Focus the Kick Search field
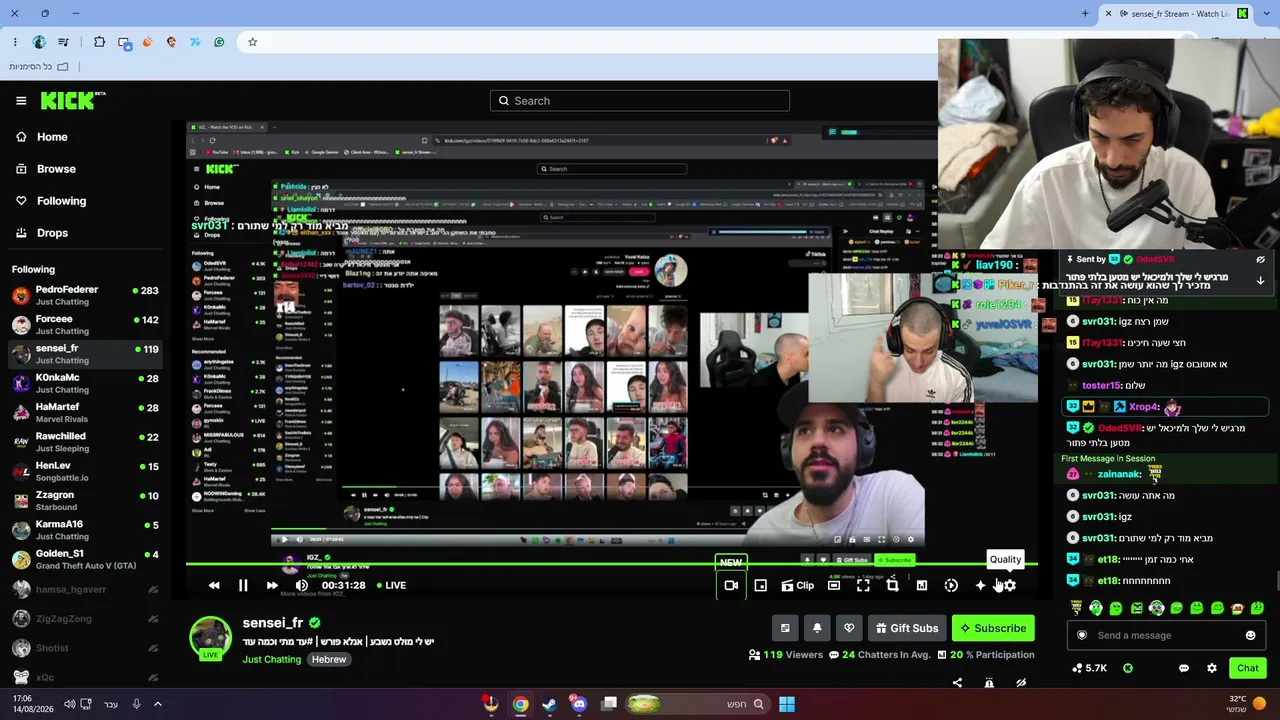The height and width of the screenshot is (720, 1280). [x=640, y=101]
